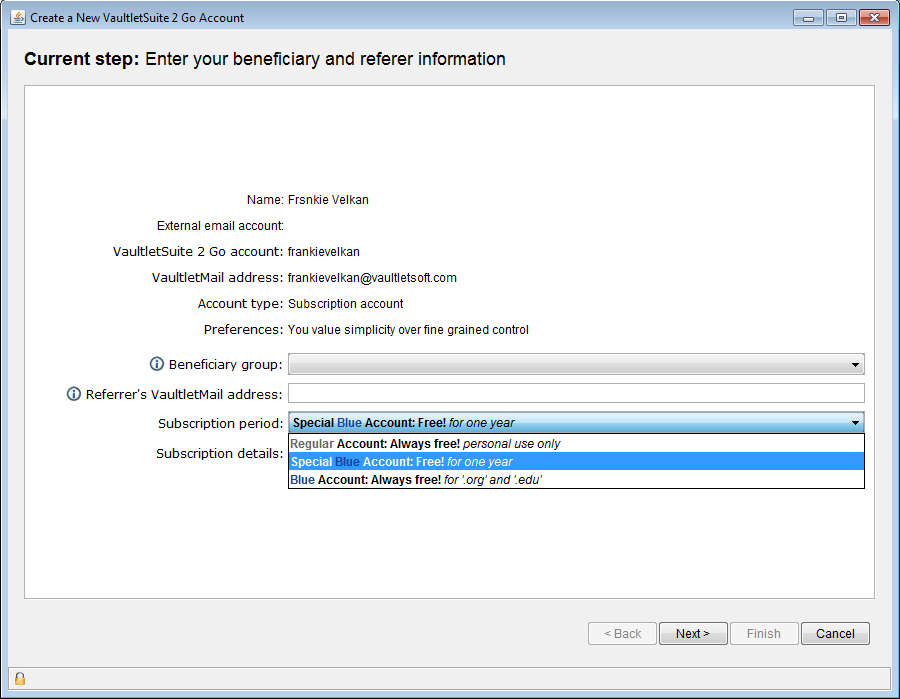900x699 pixels.
Task: Click the Java icon in the title bar
Action: 18,17
